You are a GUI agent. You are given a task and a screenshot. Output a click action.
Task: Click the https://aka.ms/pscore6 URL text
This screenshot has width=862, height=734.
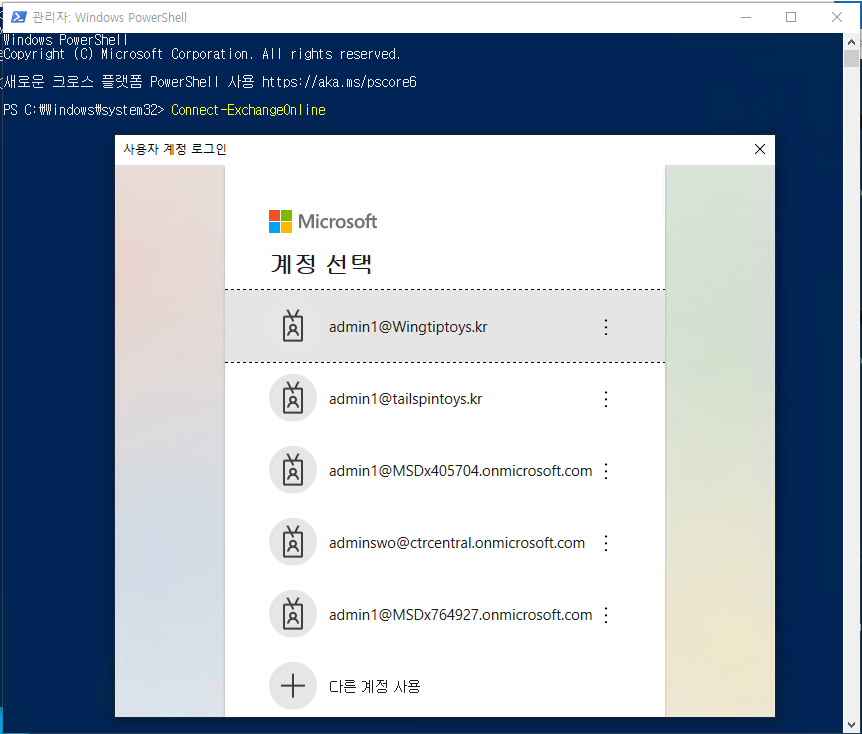click(339, 82)
